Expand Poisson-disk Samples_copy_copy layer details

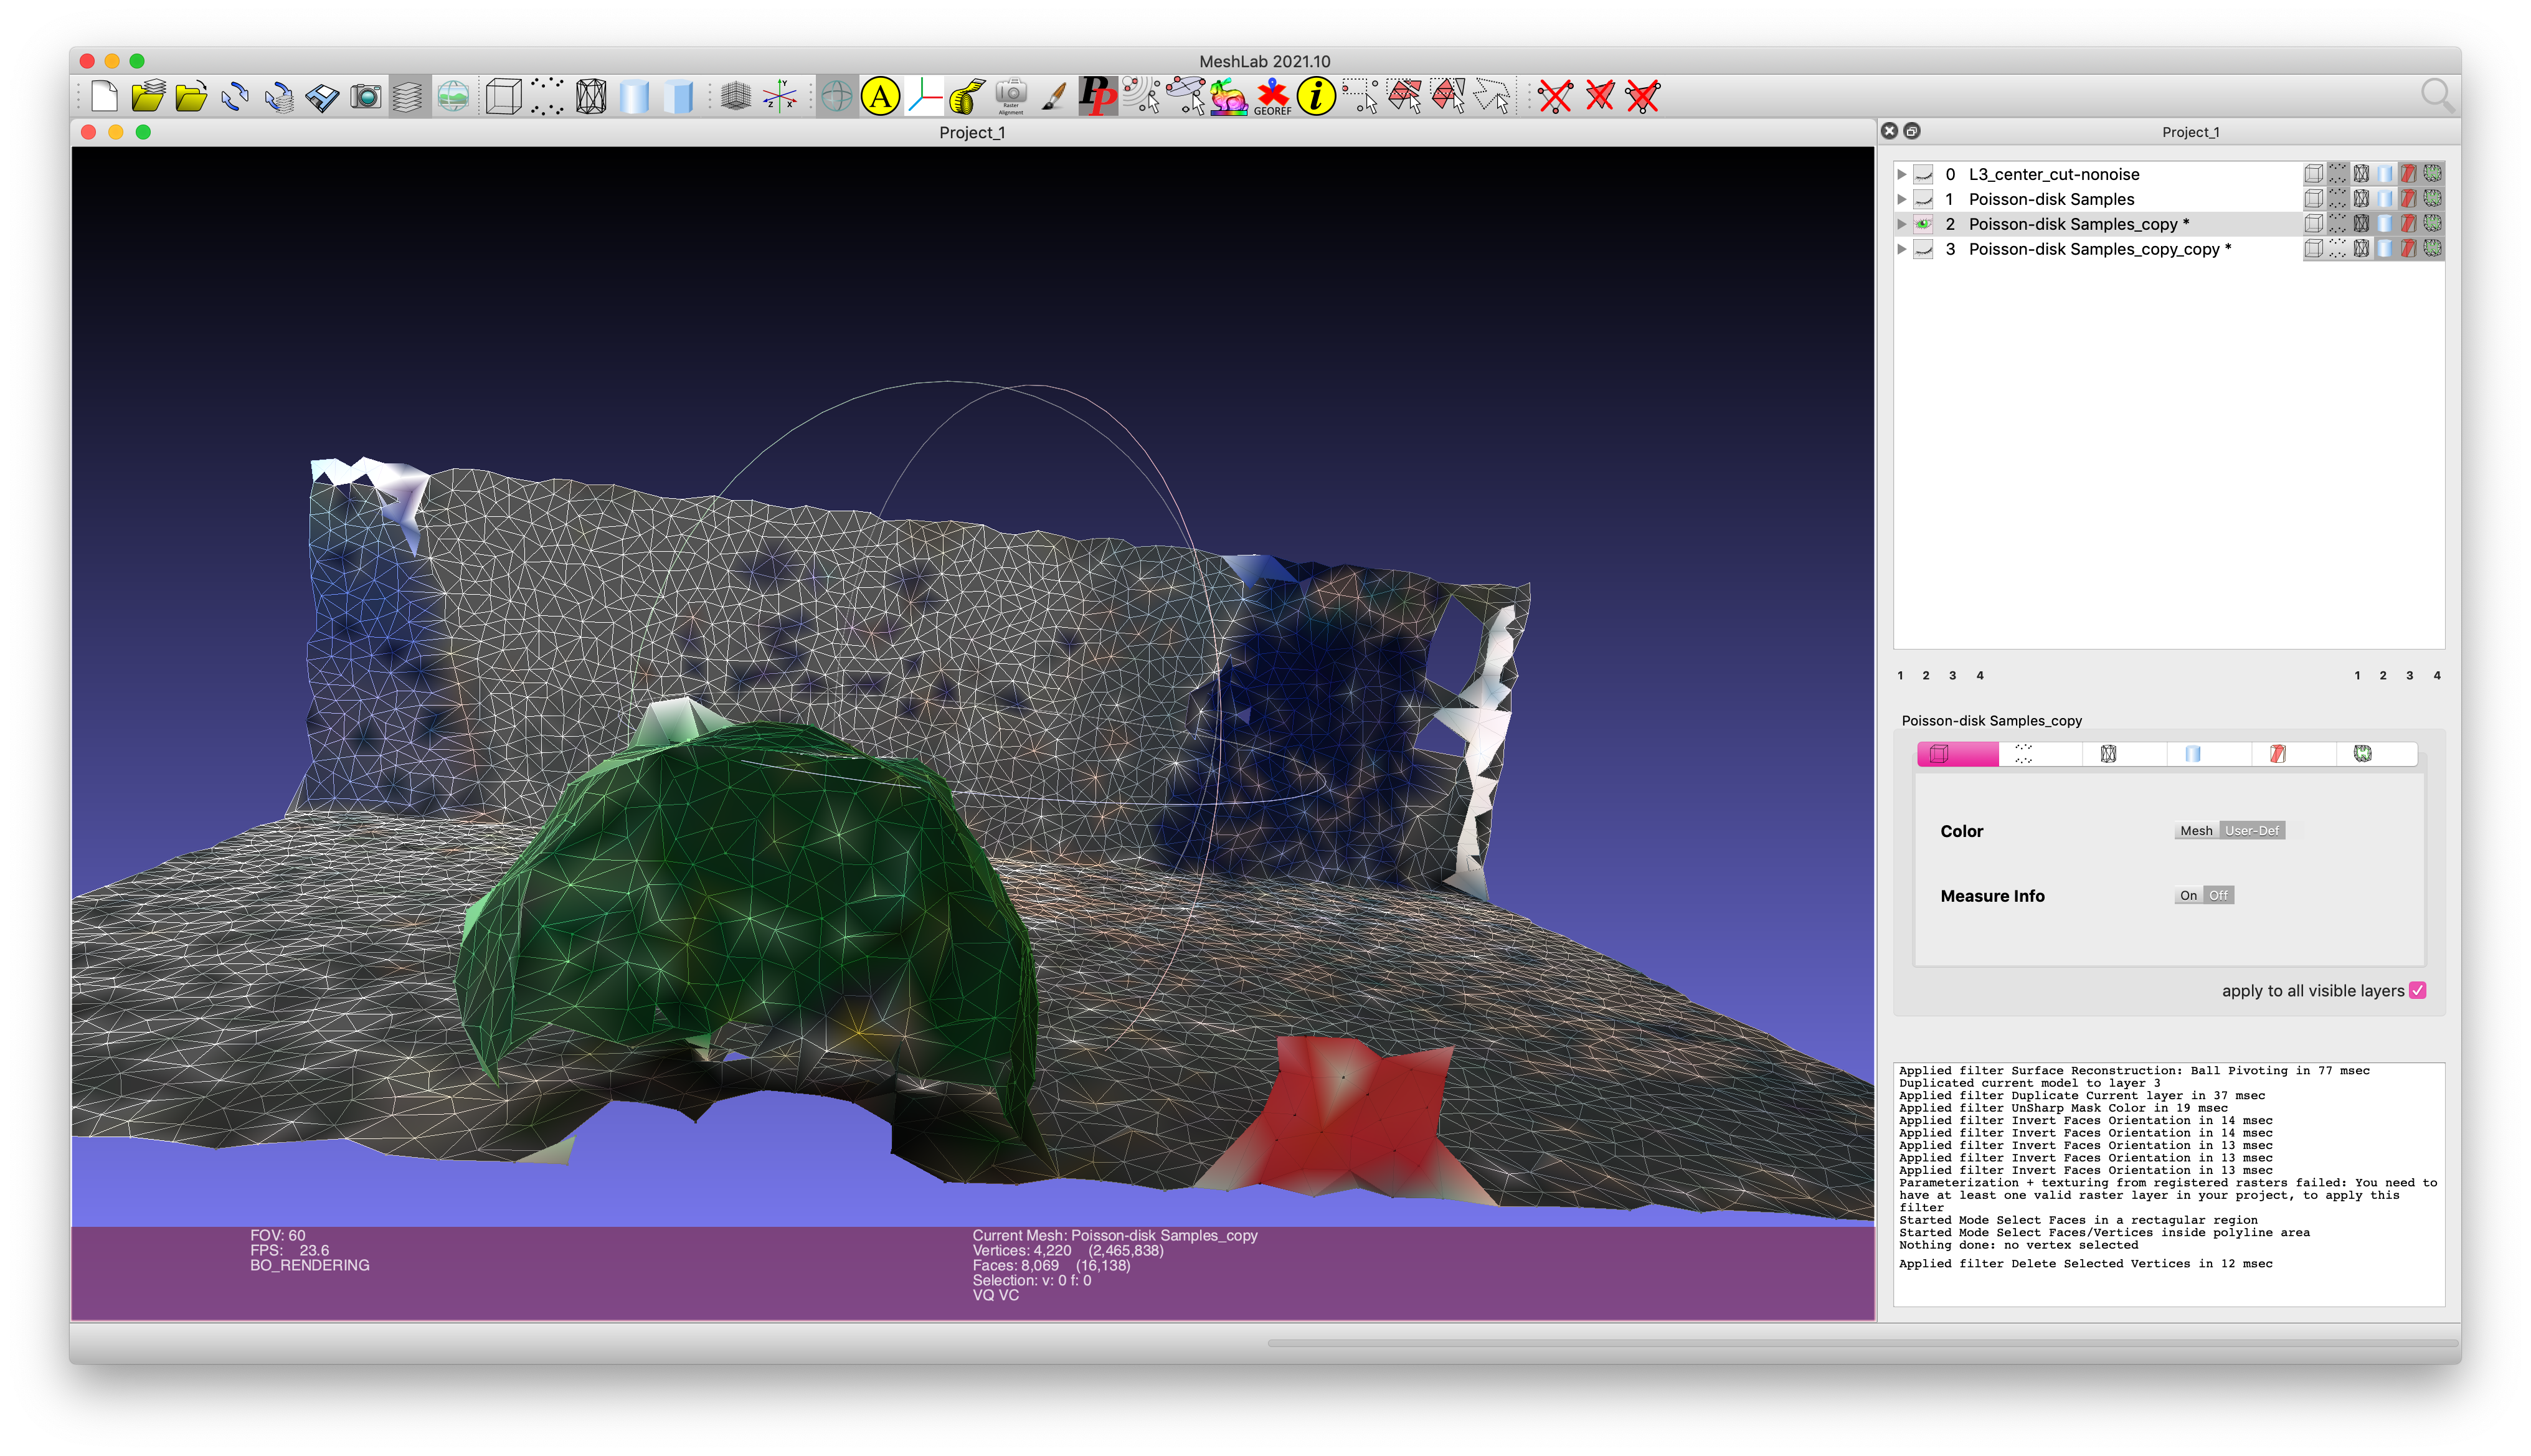[x=1901, y=249]
